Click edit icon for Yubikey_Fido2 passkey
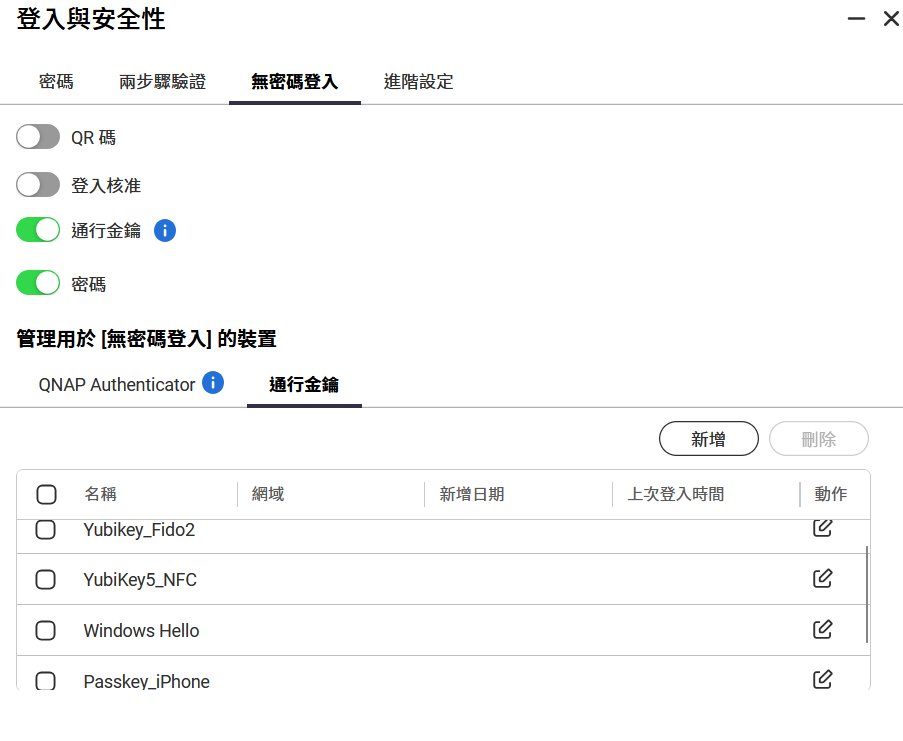This screenshot has height=741, width=903. tap(822, 528)
